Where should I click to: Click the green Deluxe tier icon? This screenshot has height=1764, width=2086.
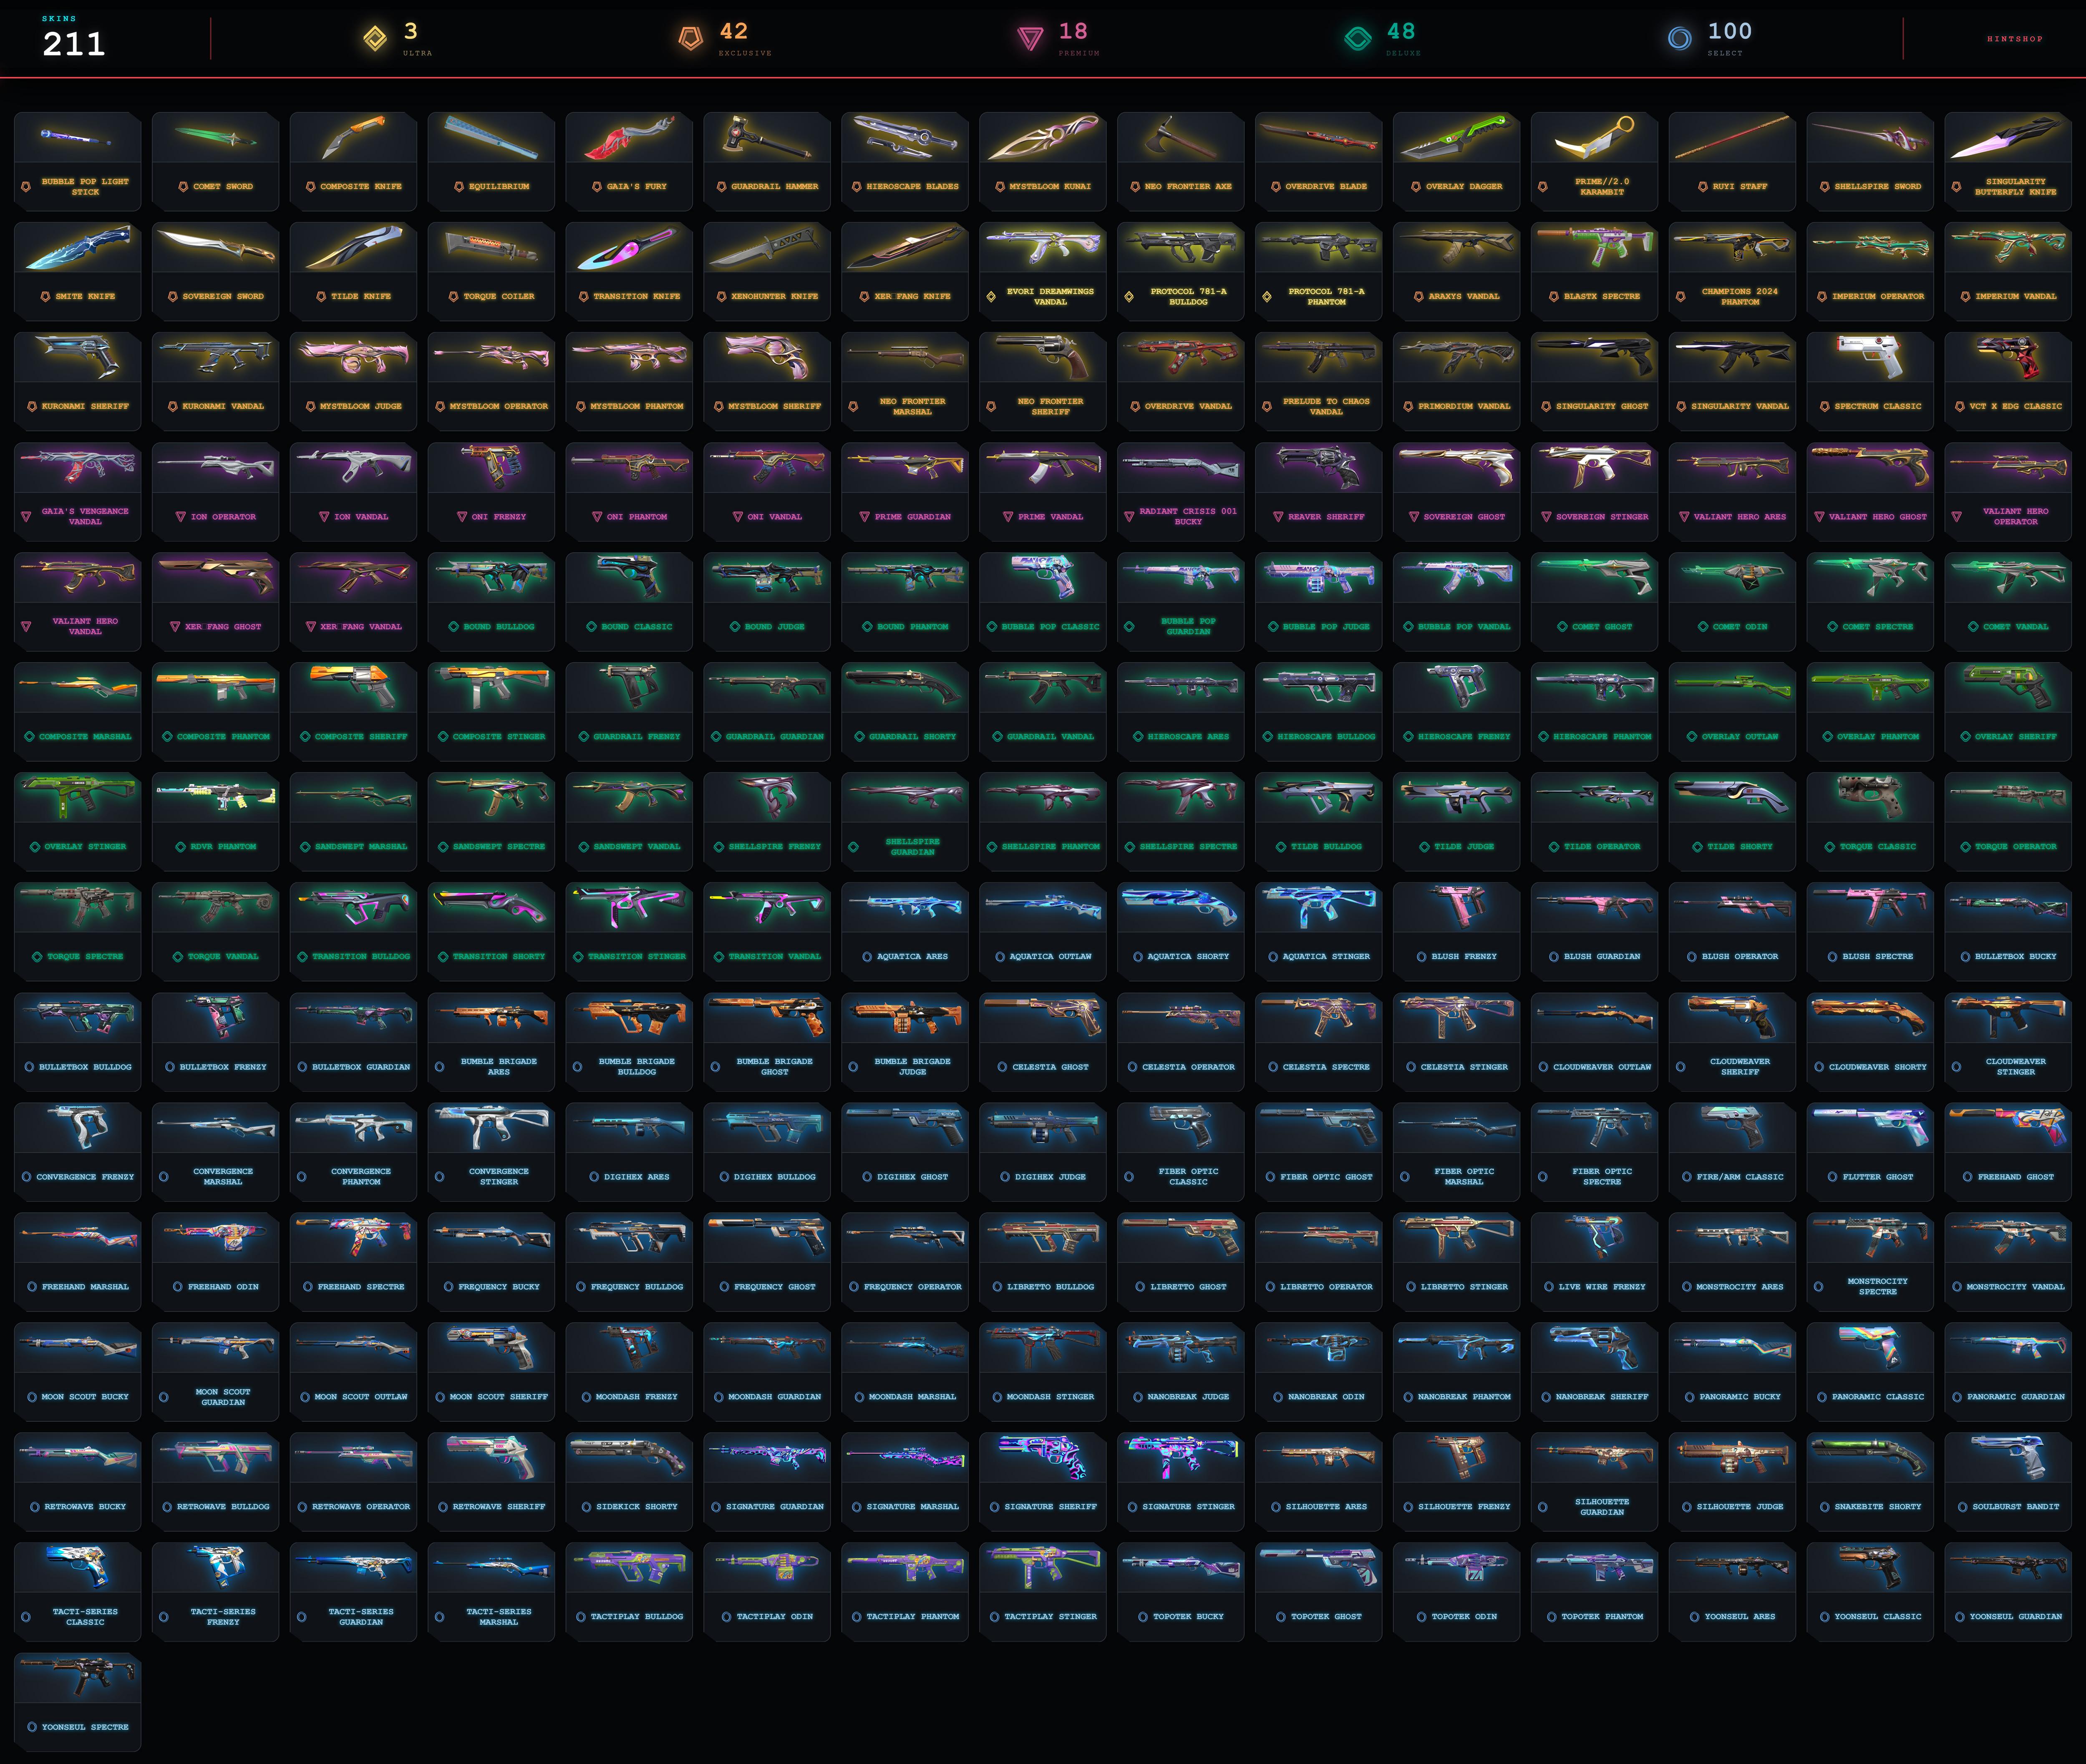1357,39
